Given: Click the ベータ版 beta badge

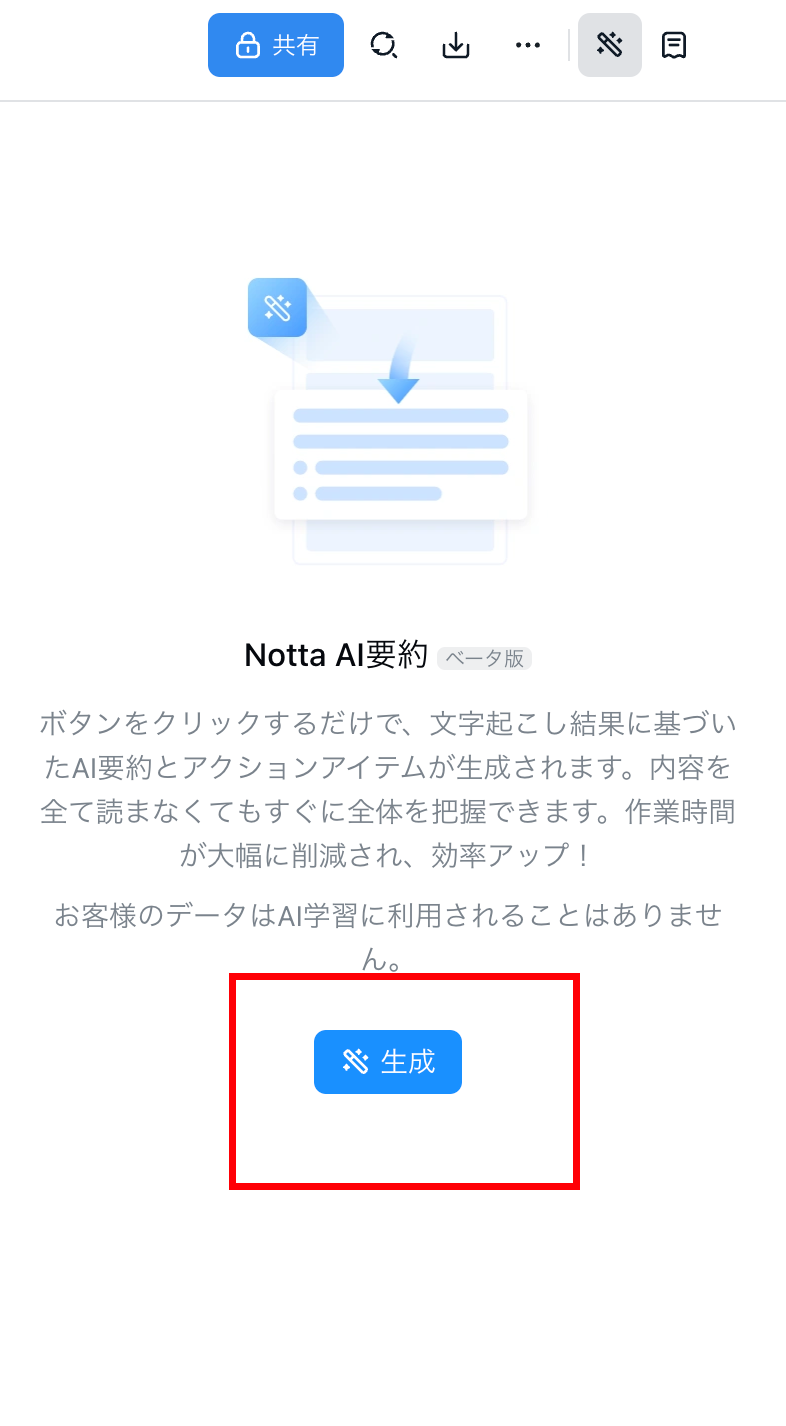Looking at the screenshot, I should (x=485, y=658).
